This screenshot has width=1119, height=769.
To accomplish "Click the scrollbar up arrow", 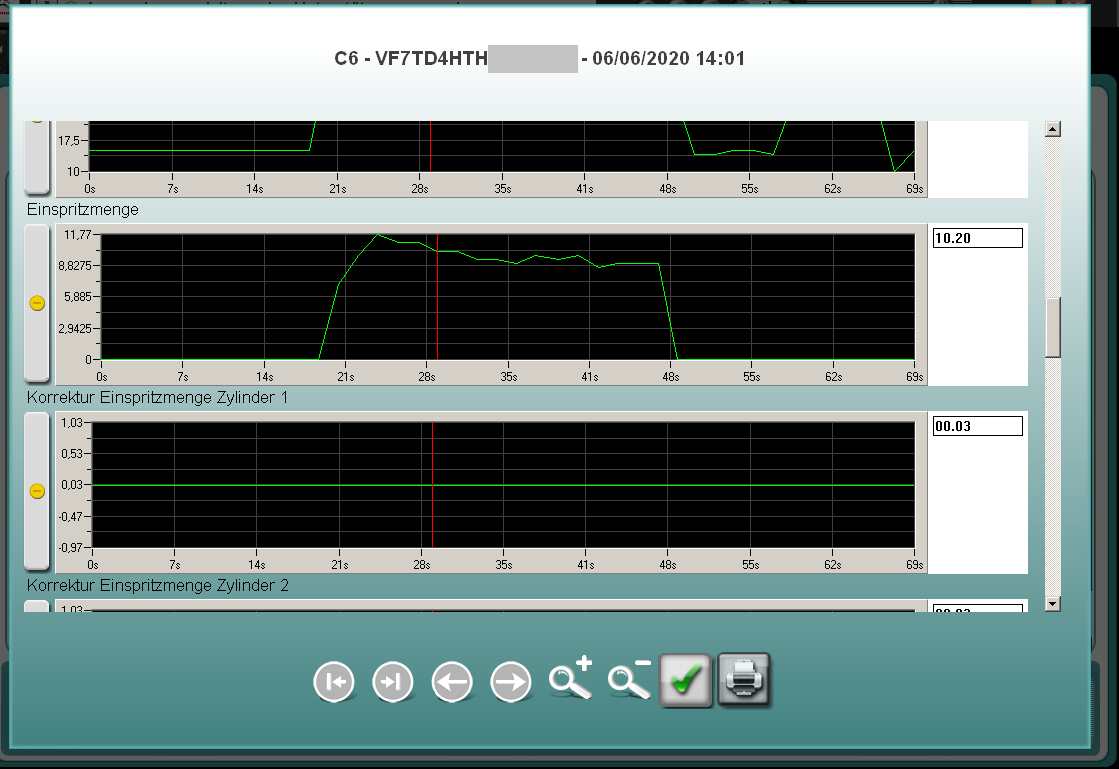I will pos(1053,129).
